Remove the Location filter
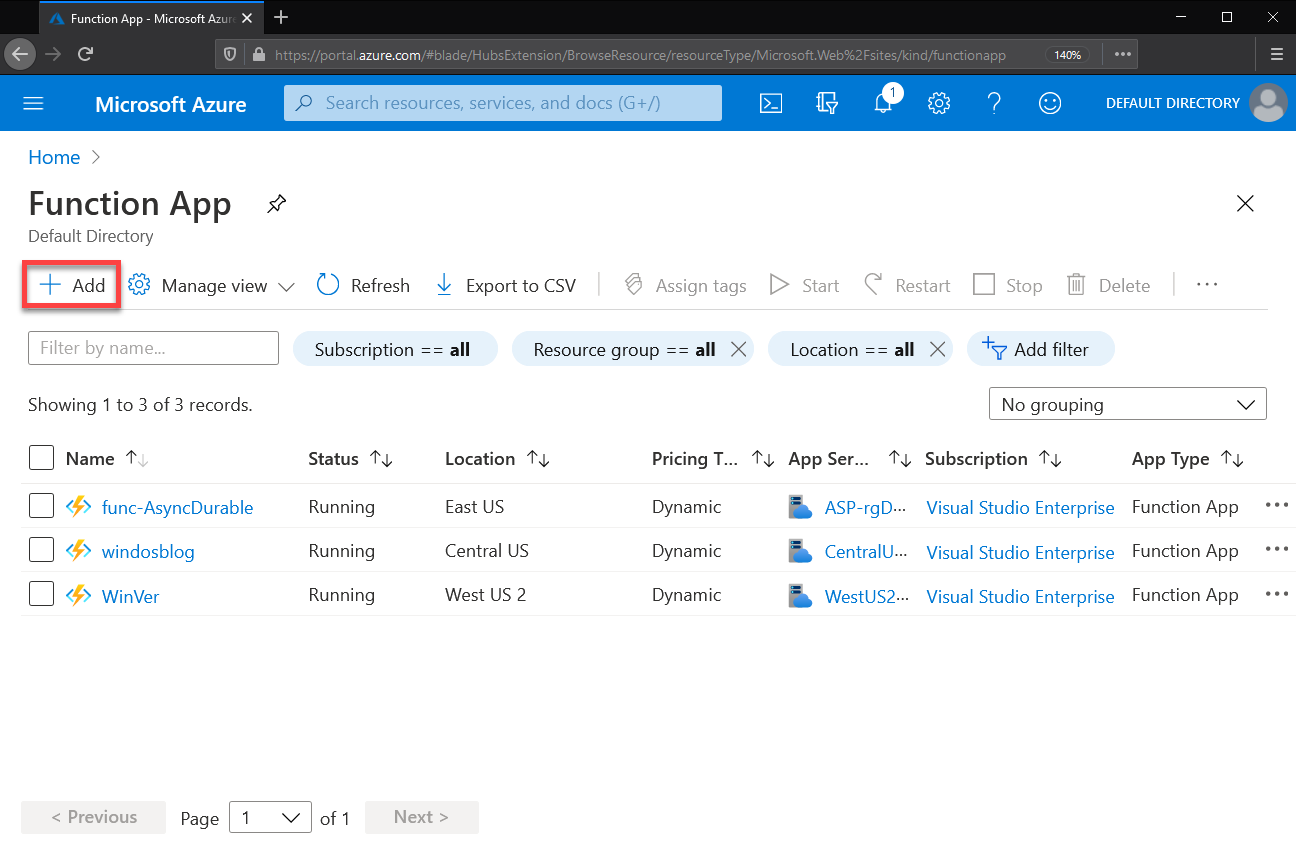 coord(937,349)
